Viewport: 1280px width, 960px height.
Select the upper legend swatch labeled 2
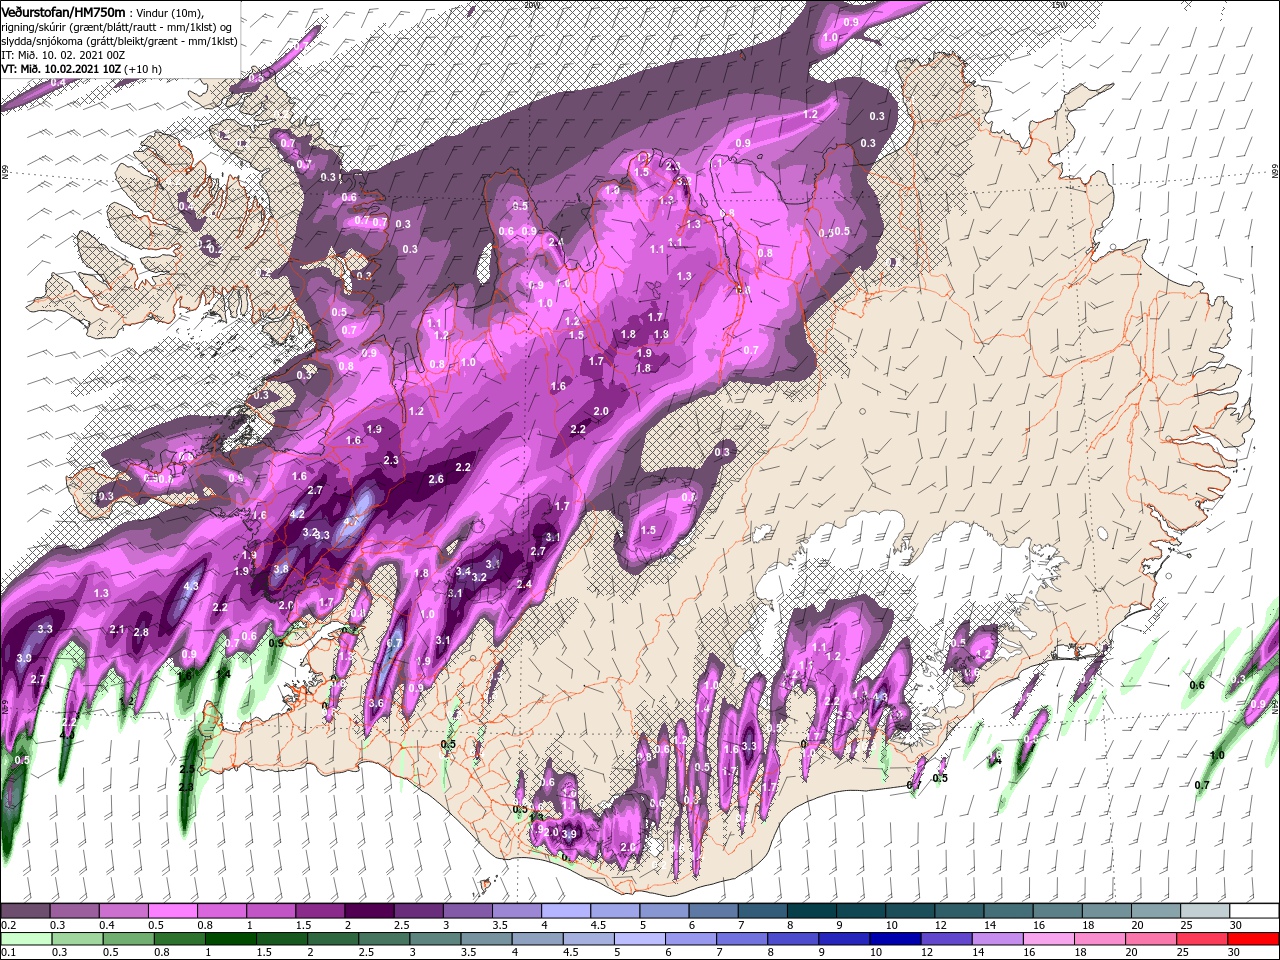pyautogui.click(x=368, y=911)
